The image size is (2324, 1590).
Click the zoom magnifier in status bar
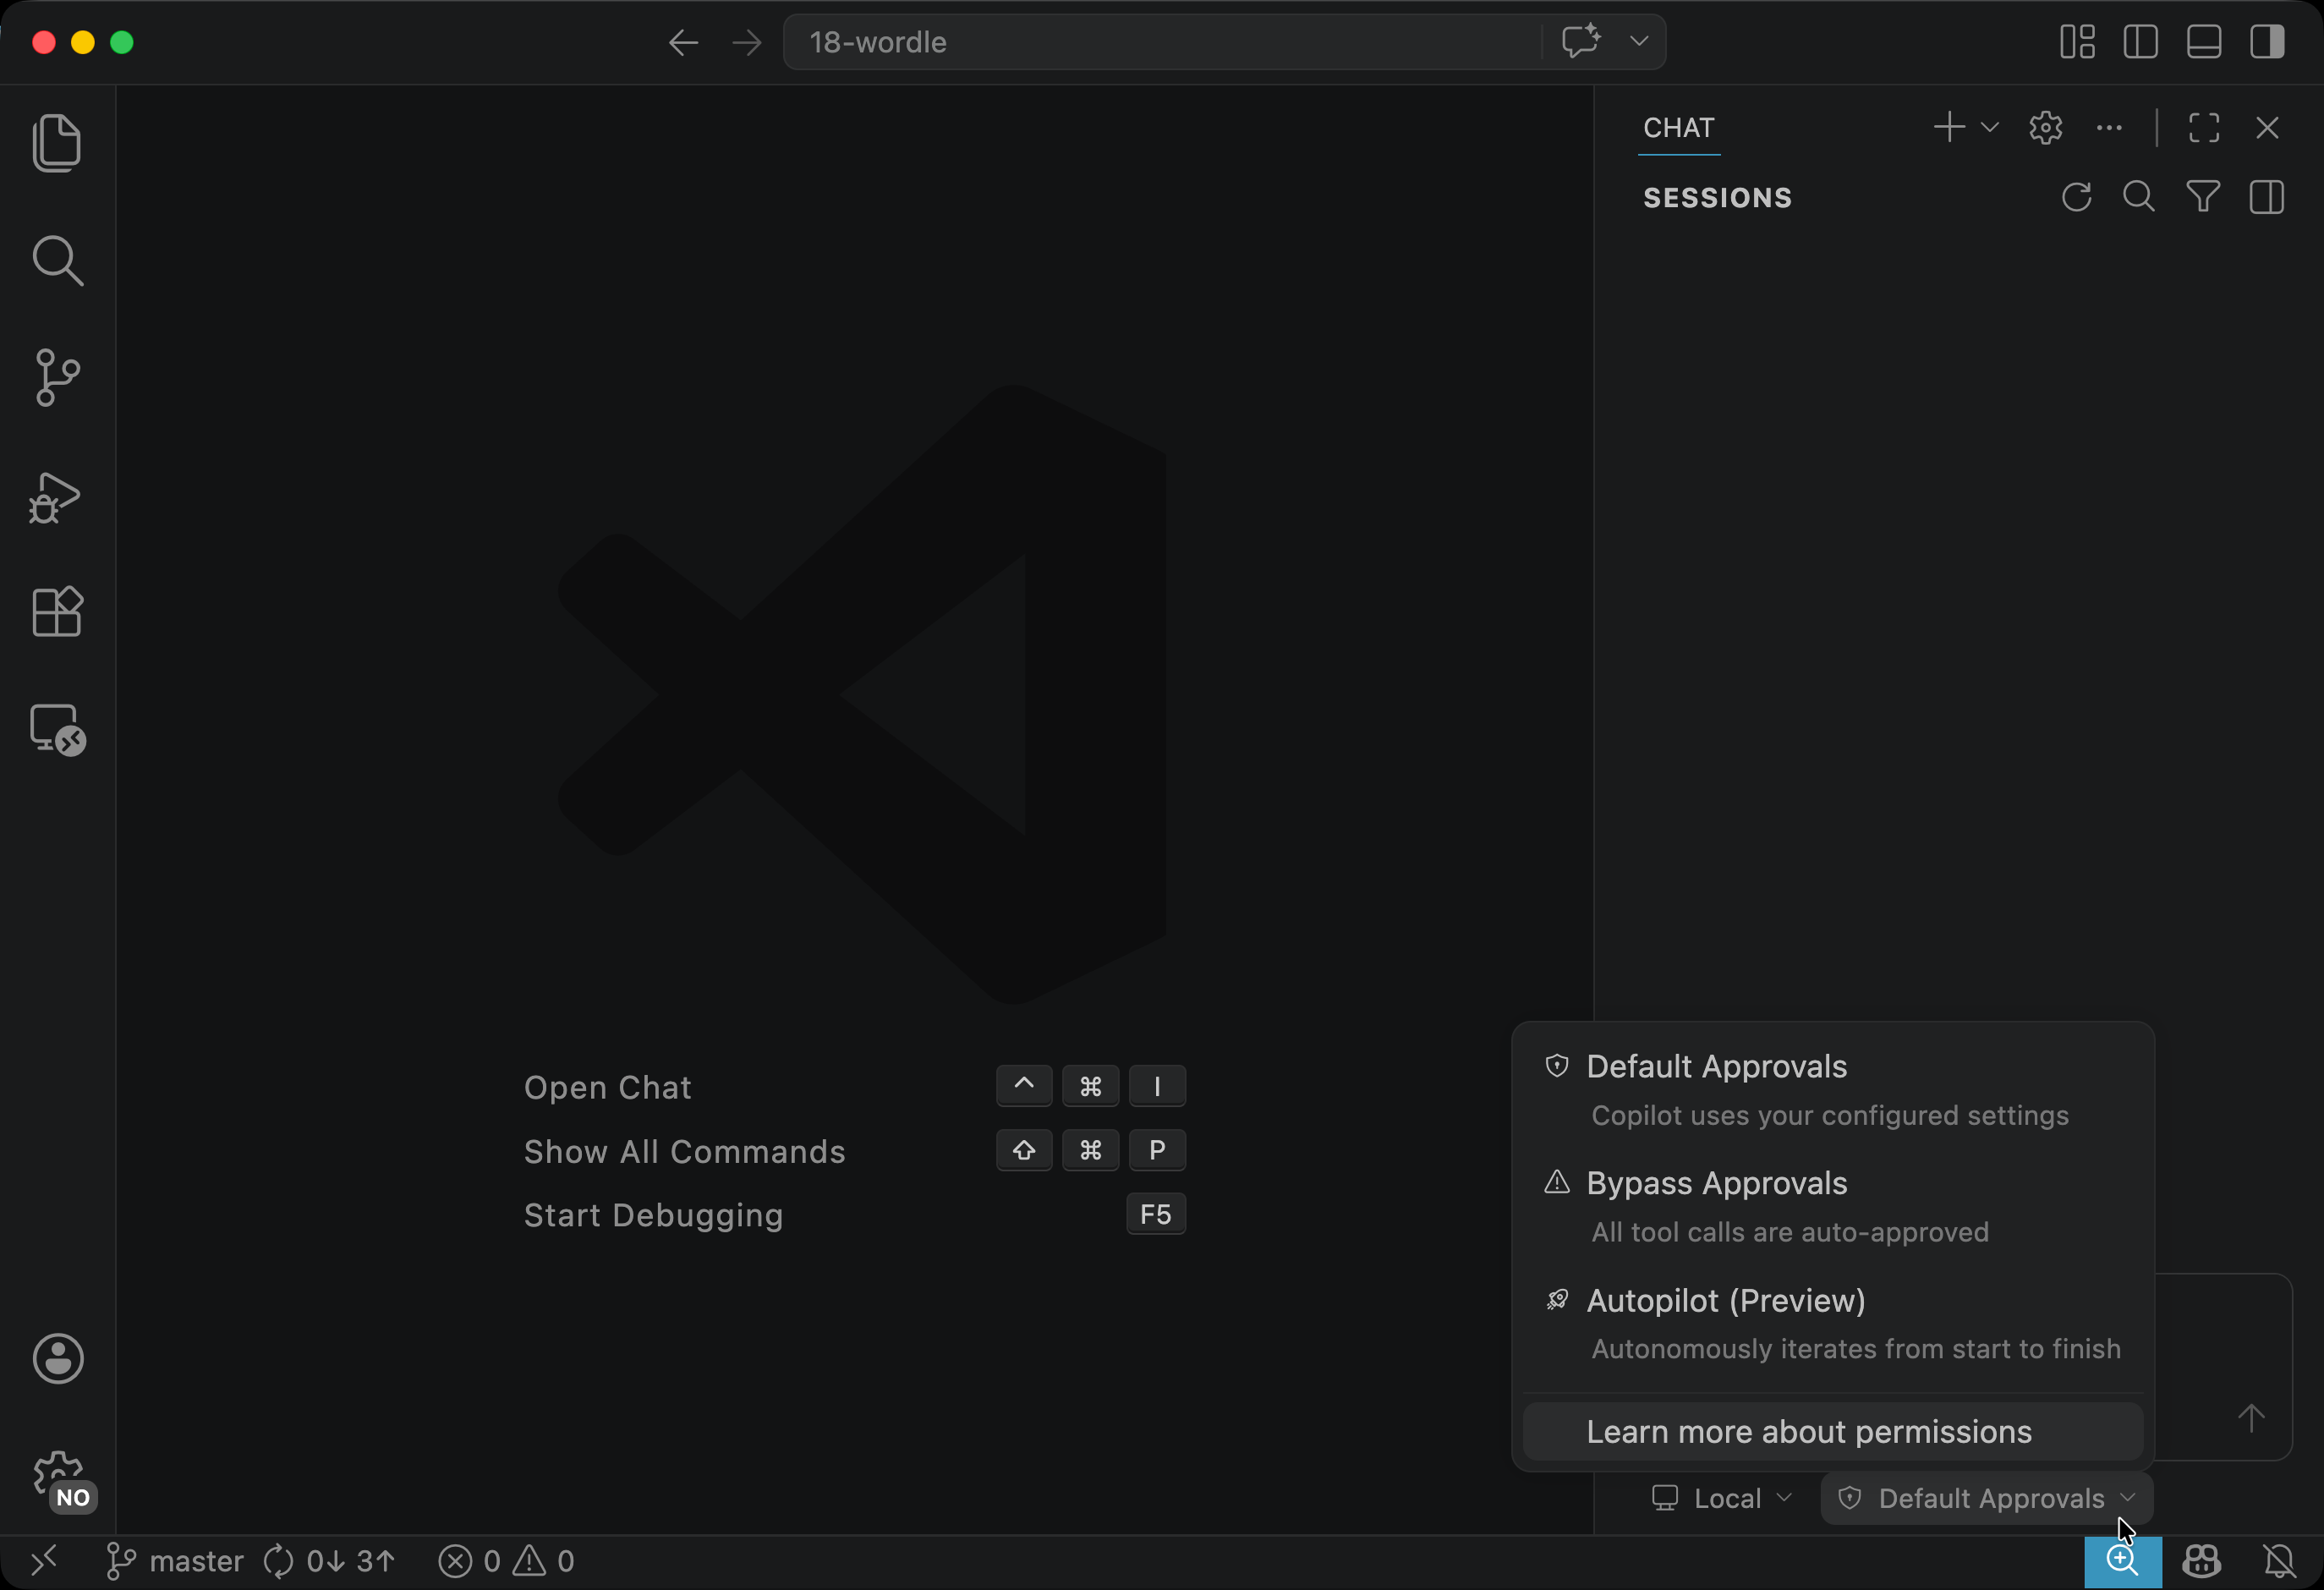tap(2122, 1561)
